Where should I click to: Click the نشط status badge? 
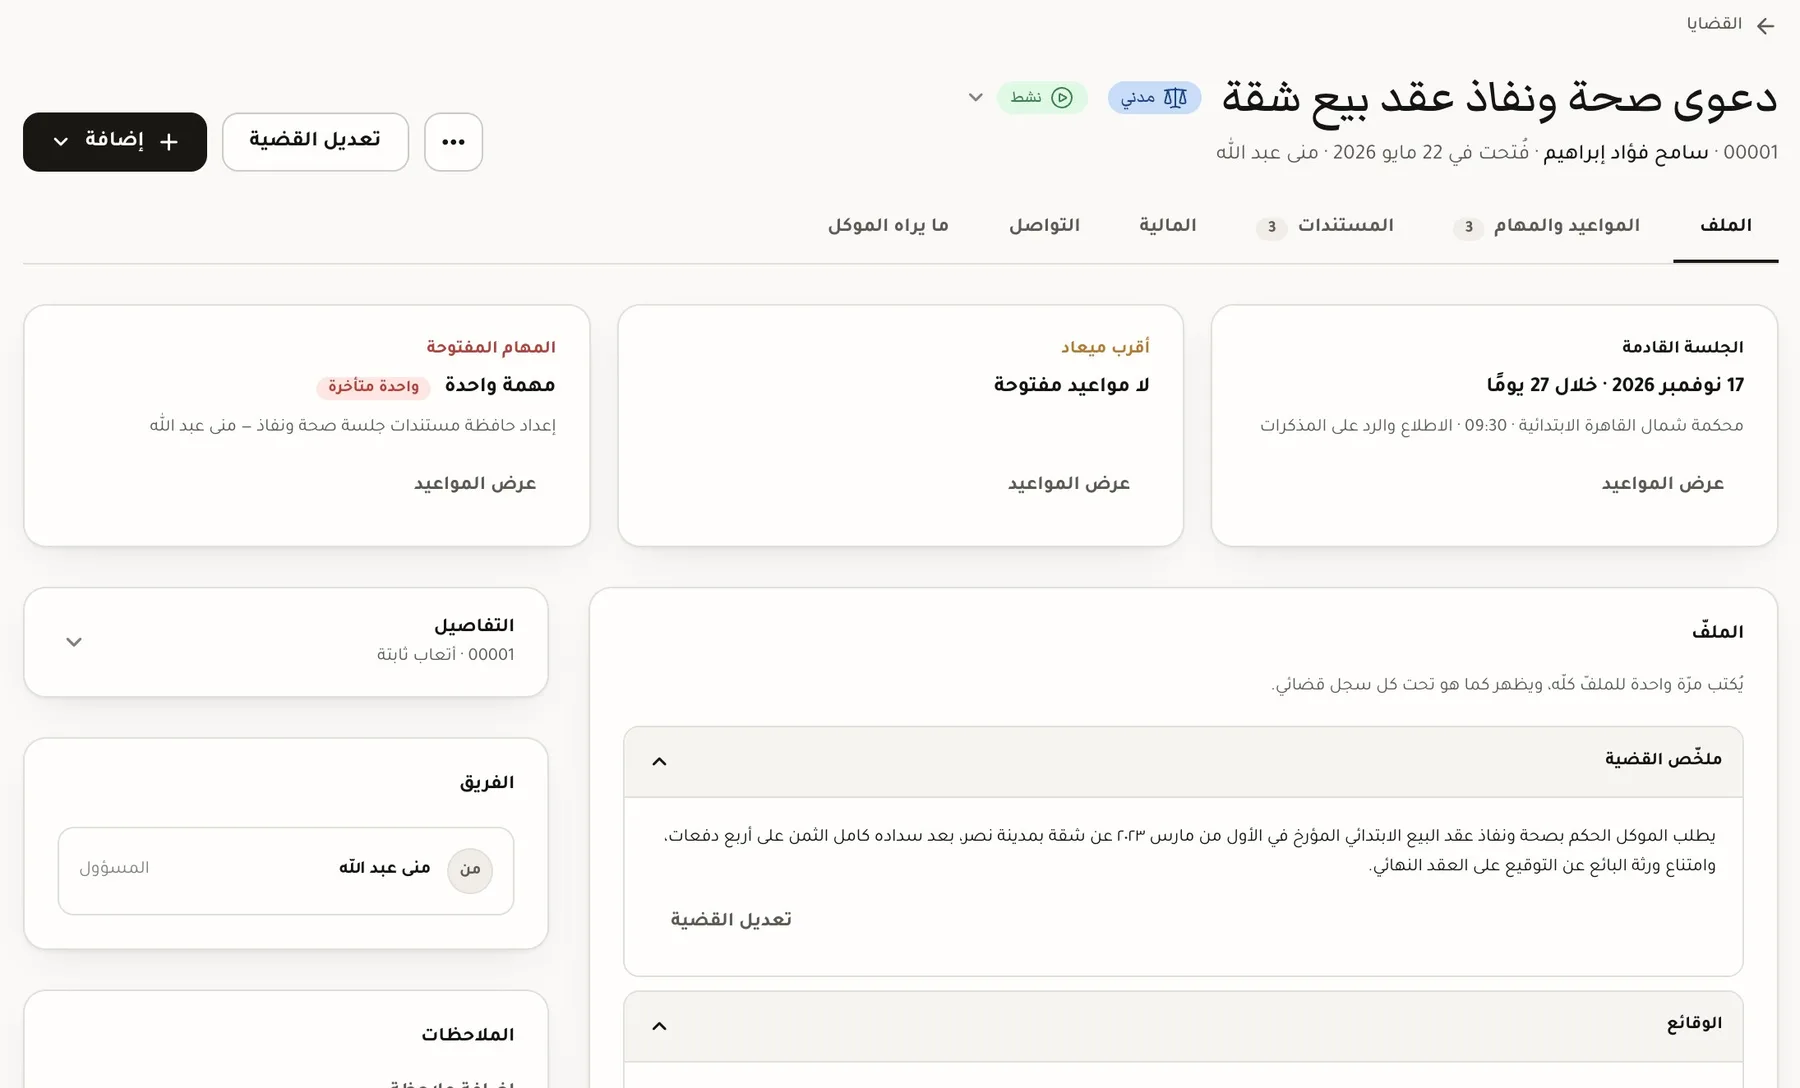tap(1042, 97)
